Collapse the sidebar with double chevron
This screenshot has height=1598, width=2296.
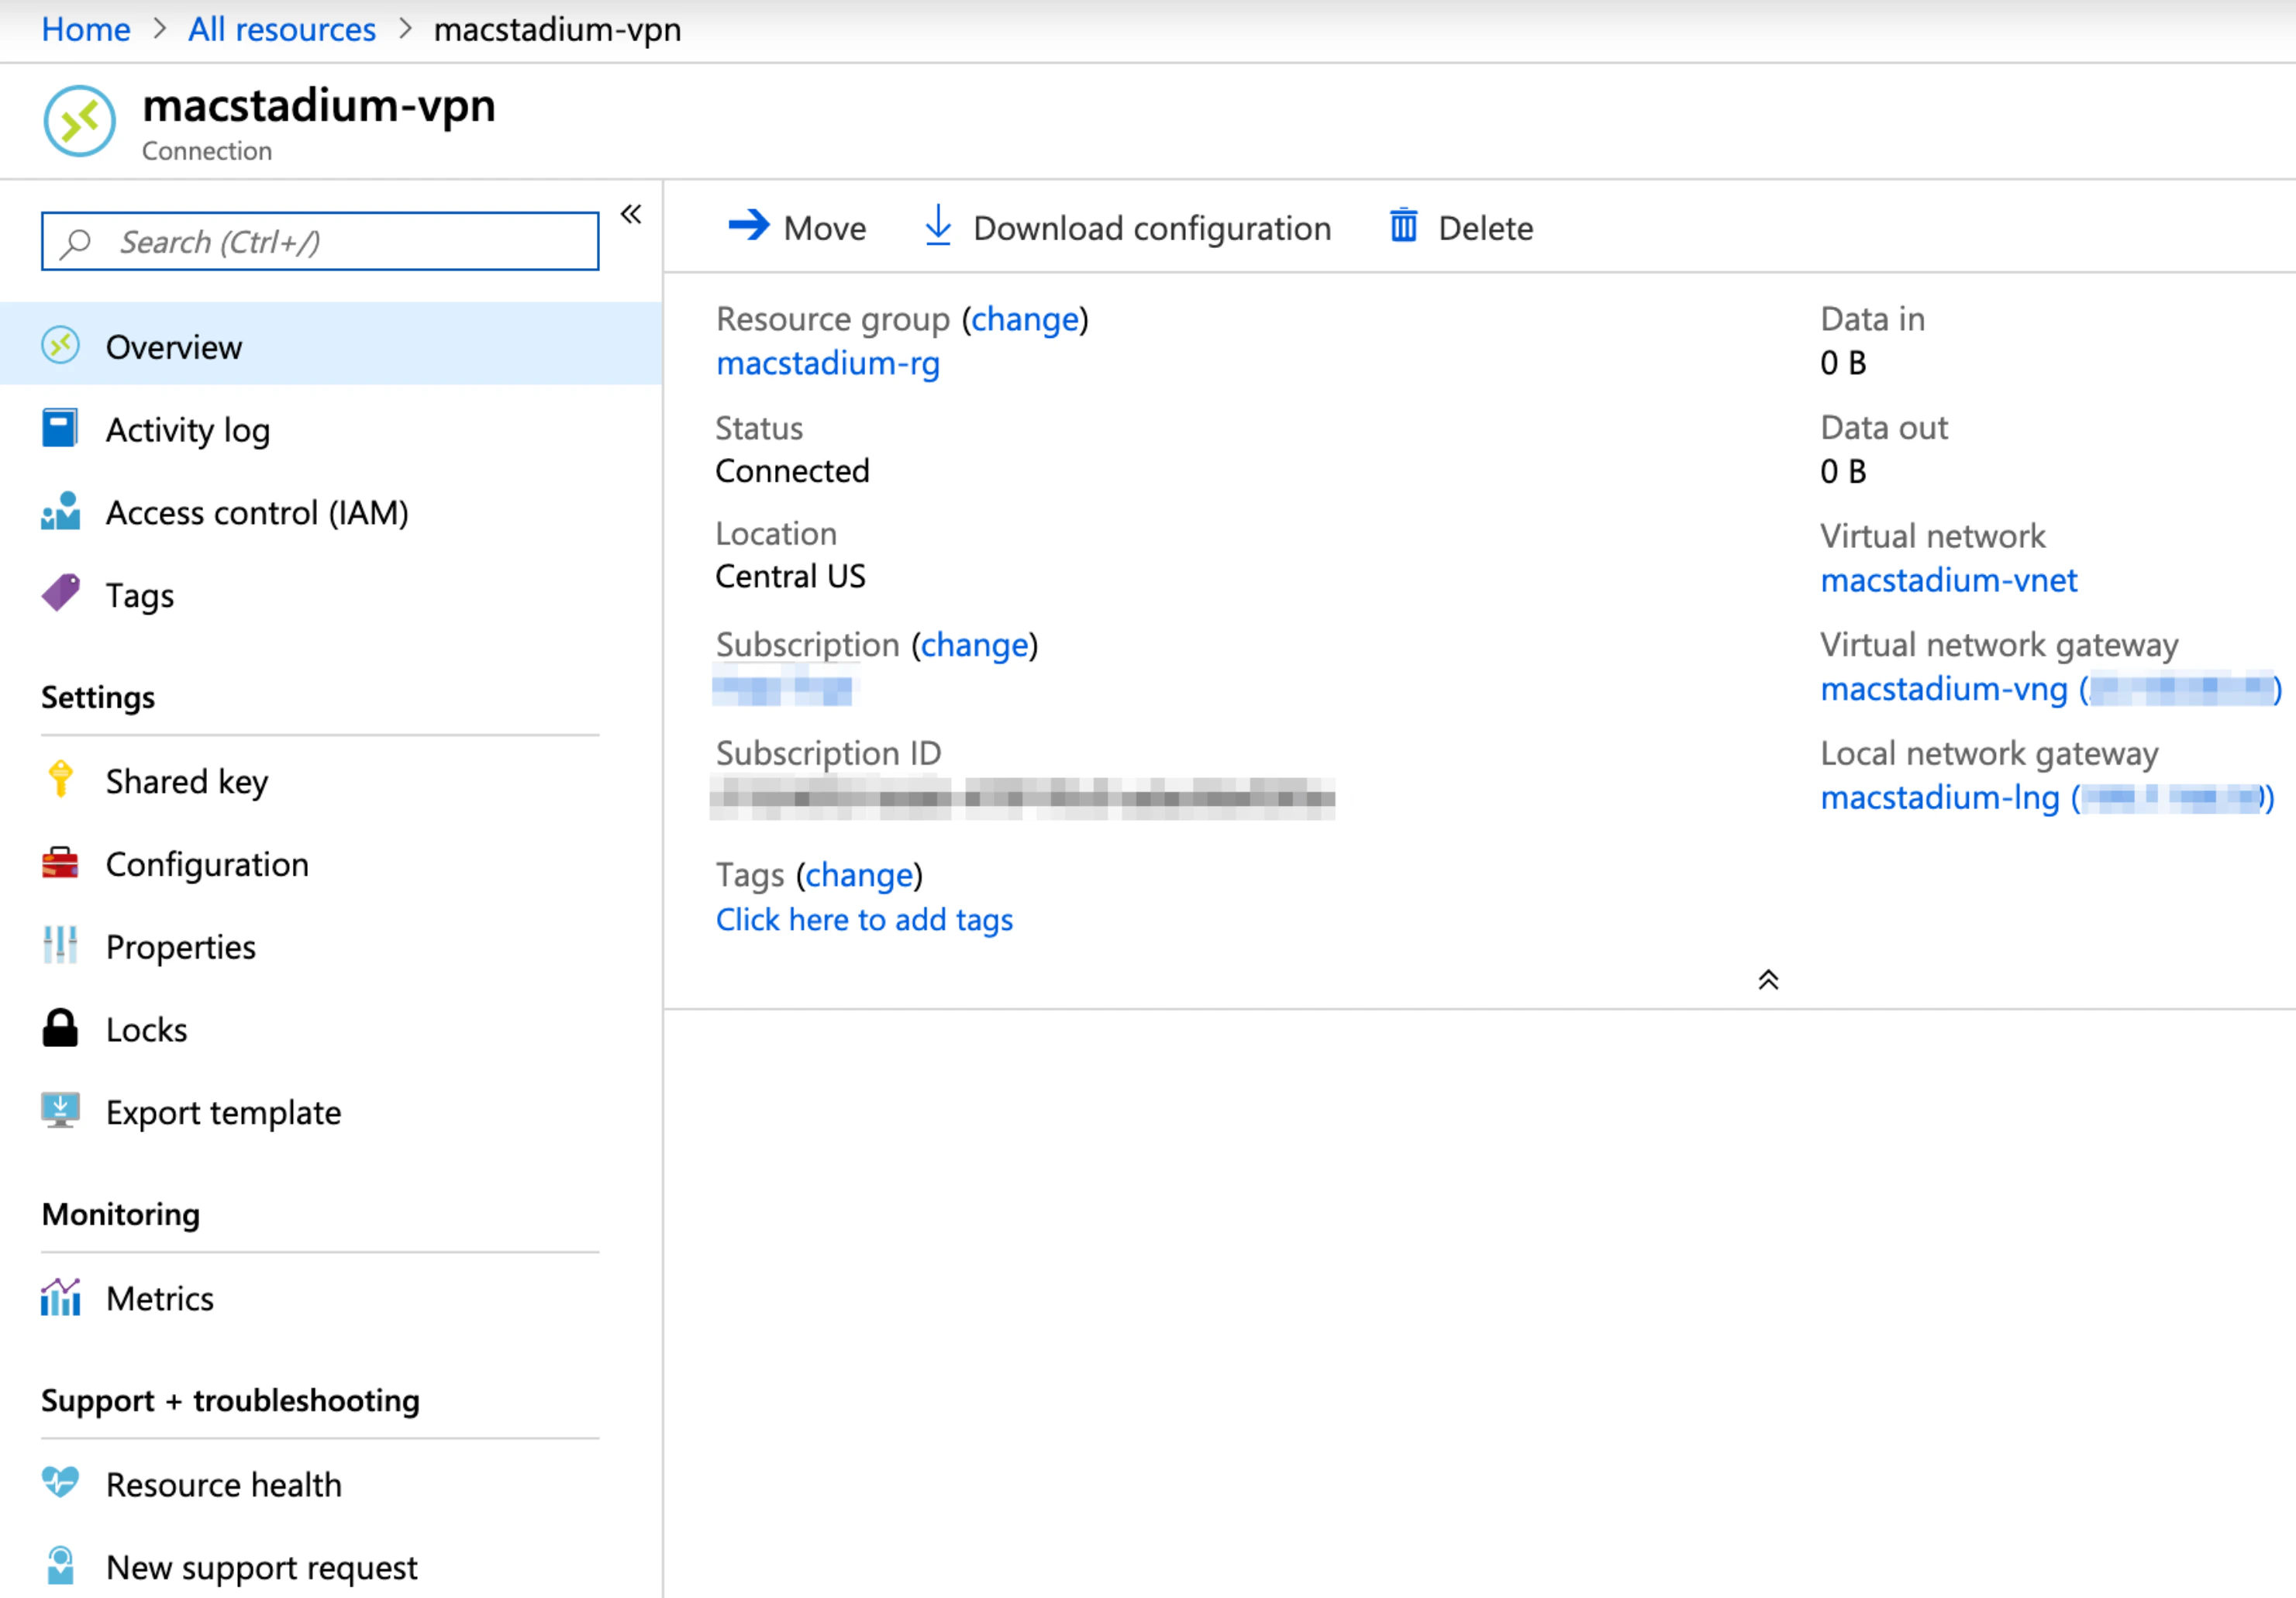point(631,214)
